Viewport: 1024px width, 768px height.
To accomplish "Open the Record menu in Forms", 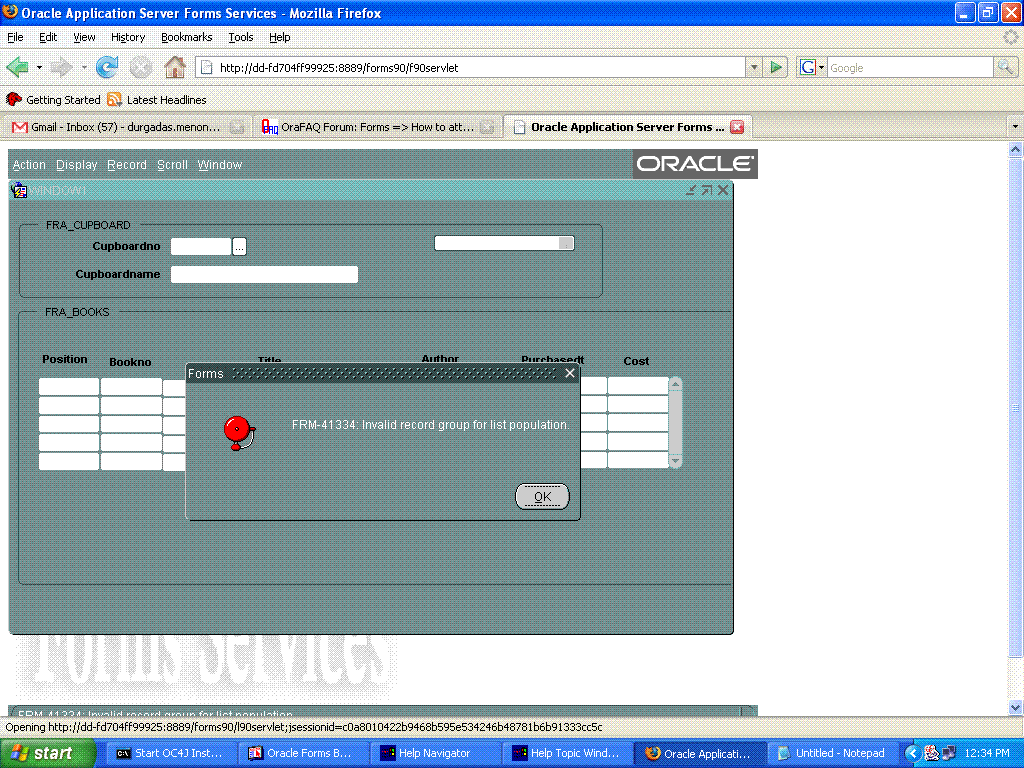I will click(x=127, y=165).
